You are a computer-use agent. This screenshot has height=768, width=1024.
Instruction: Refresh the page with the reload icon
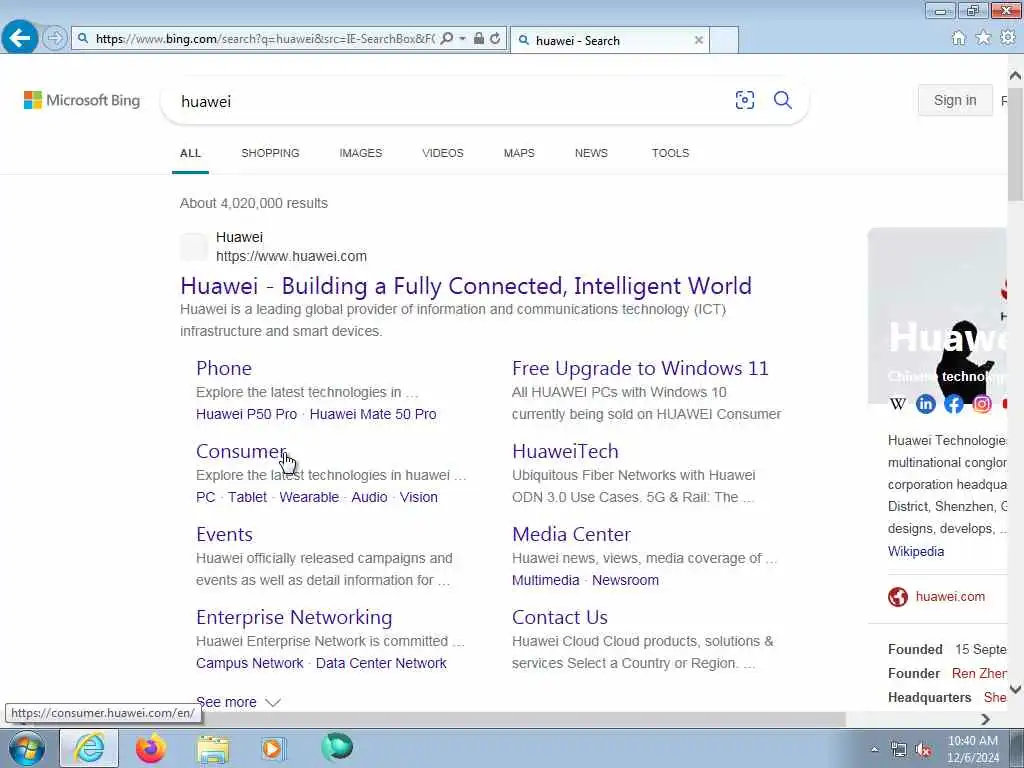click(x=495, y=39)
